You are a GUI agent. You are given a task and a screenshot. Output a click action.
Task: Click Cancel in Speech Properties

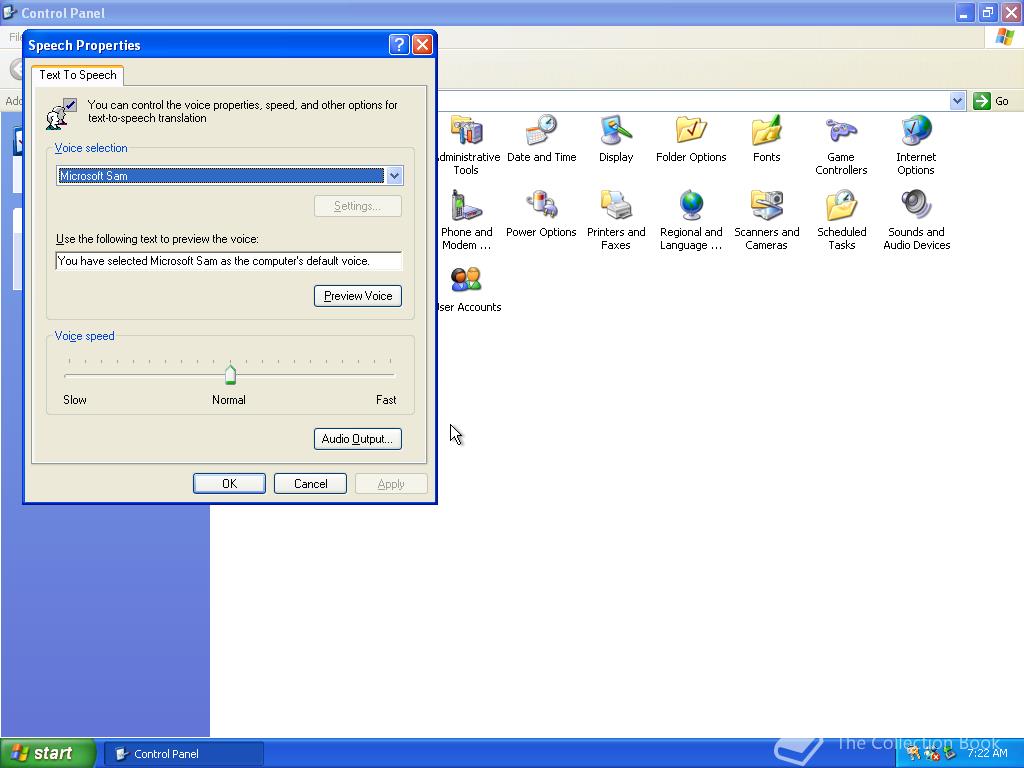click(x=310, y=484)
